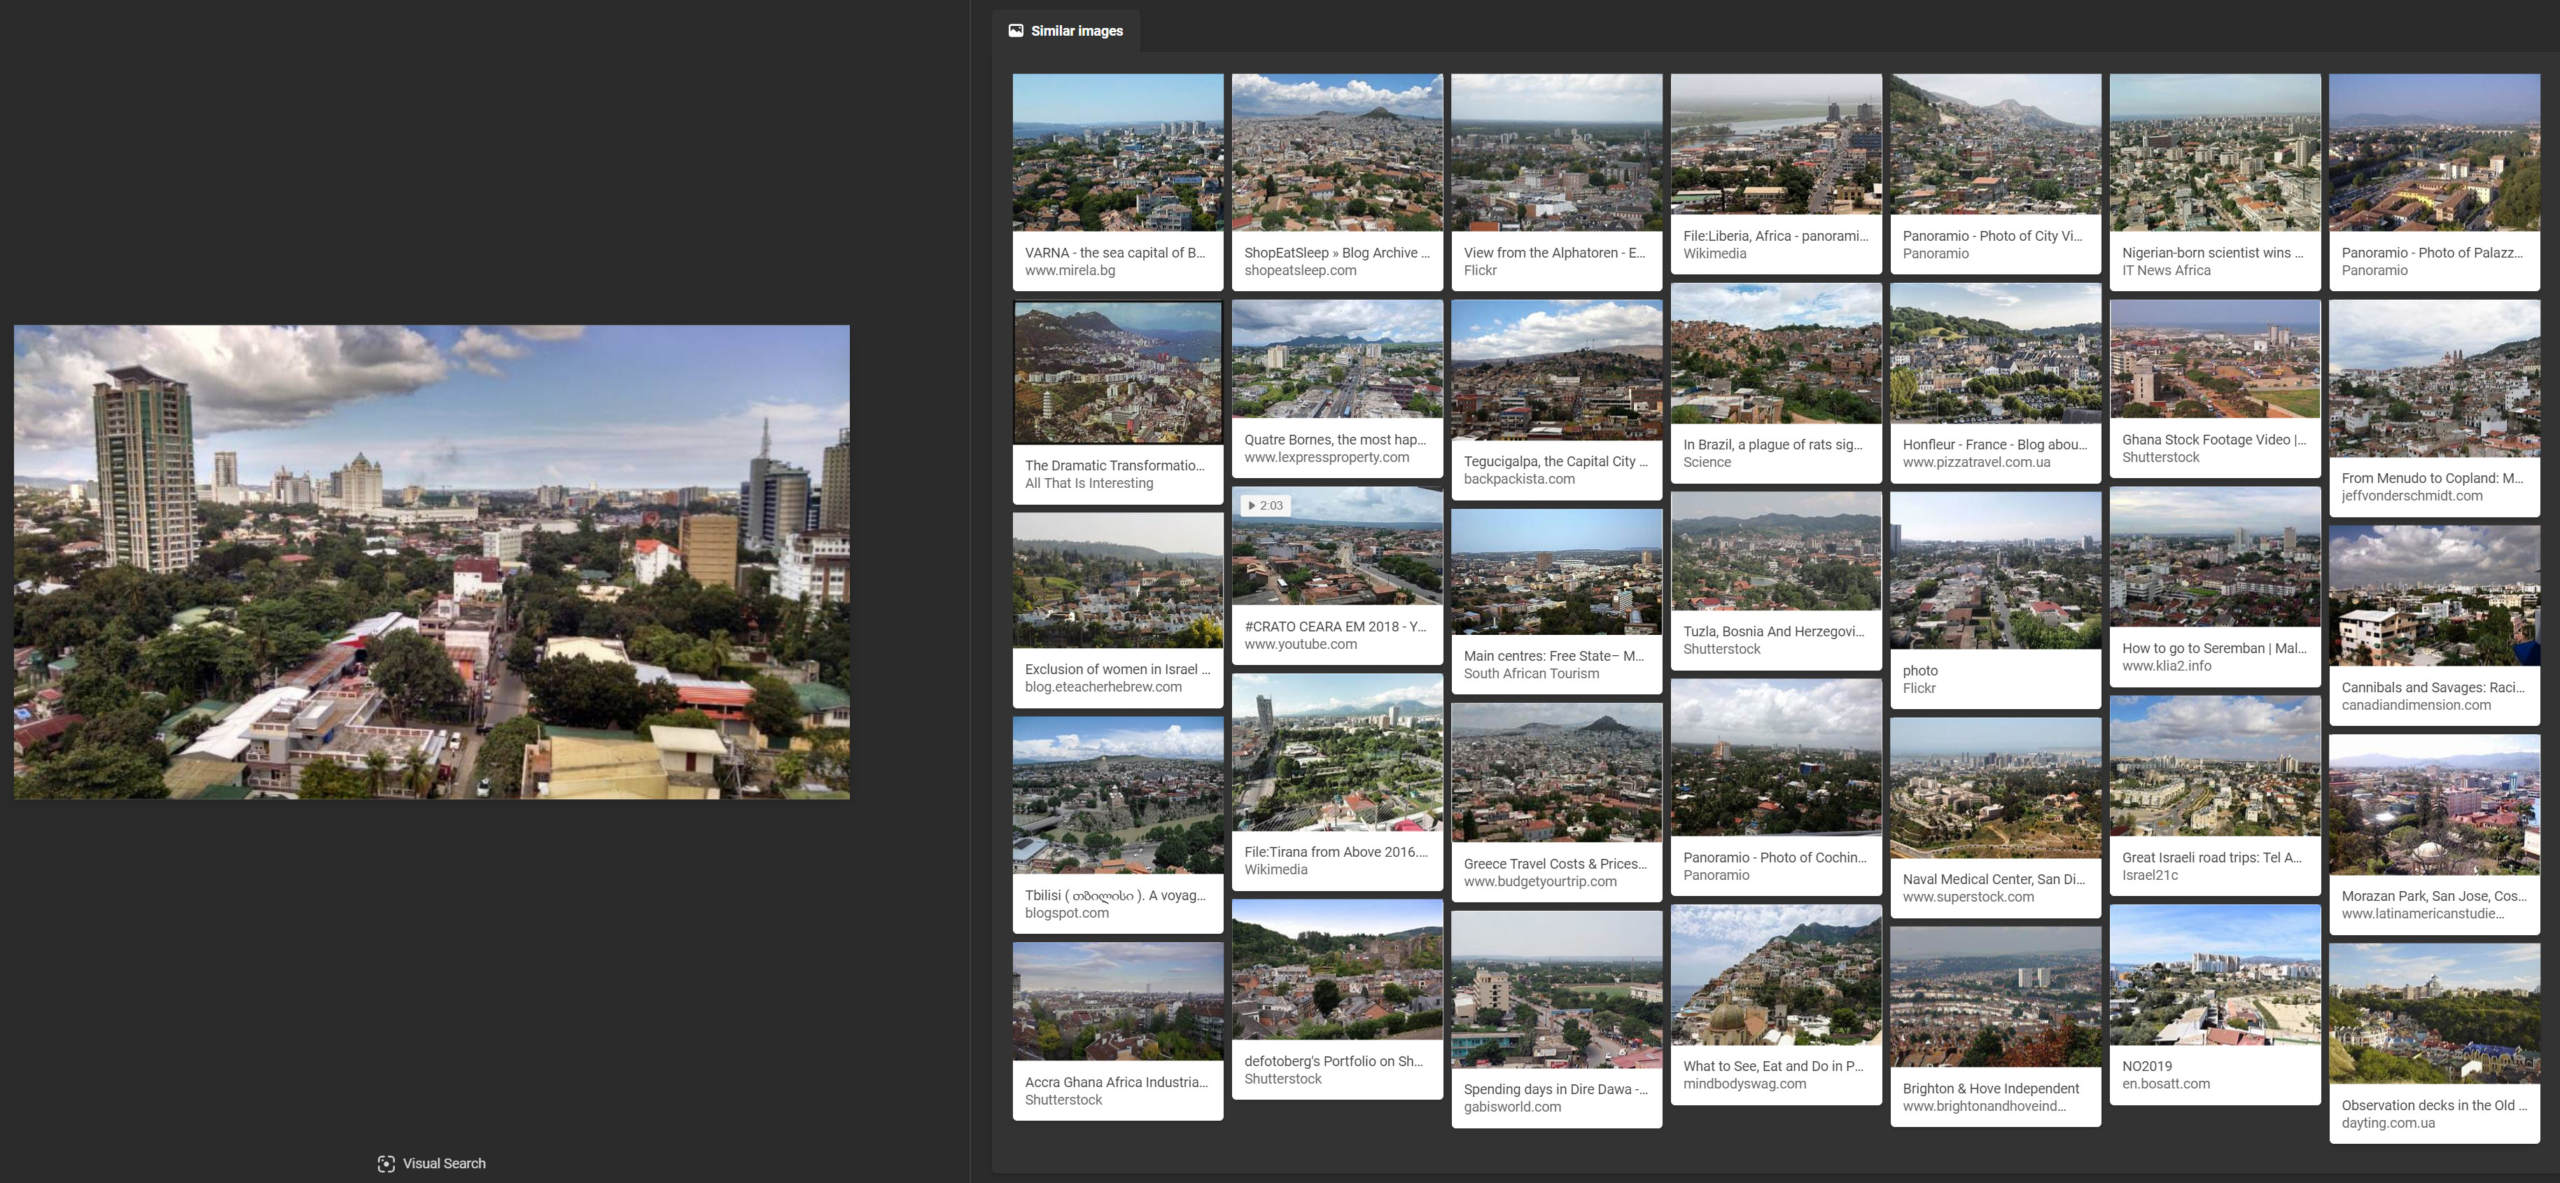The height and width of the screenshot is (1183, 2560).
Task: Click the South African Tourism source
Action: click(x=1531, y=673)
